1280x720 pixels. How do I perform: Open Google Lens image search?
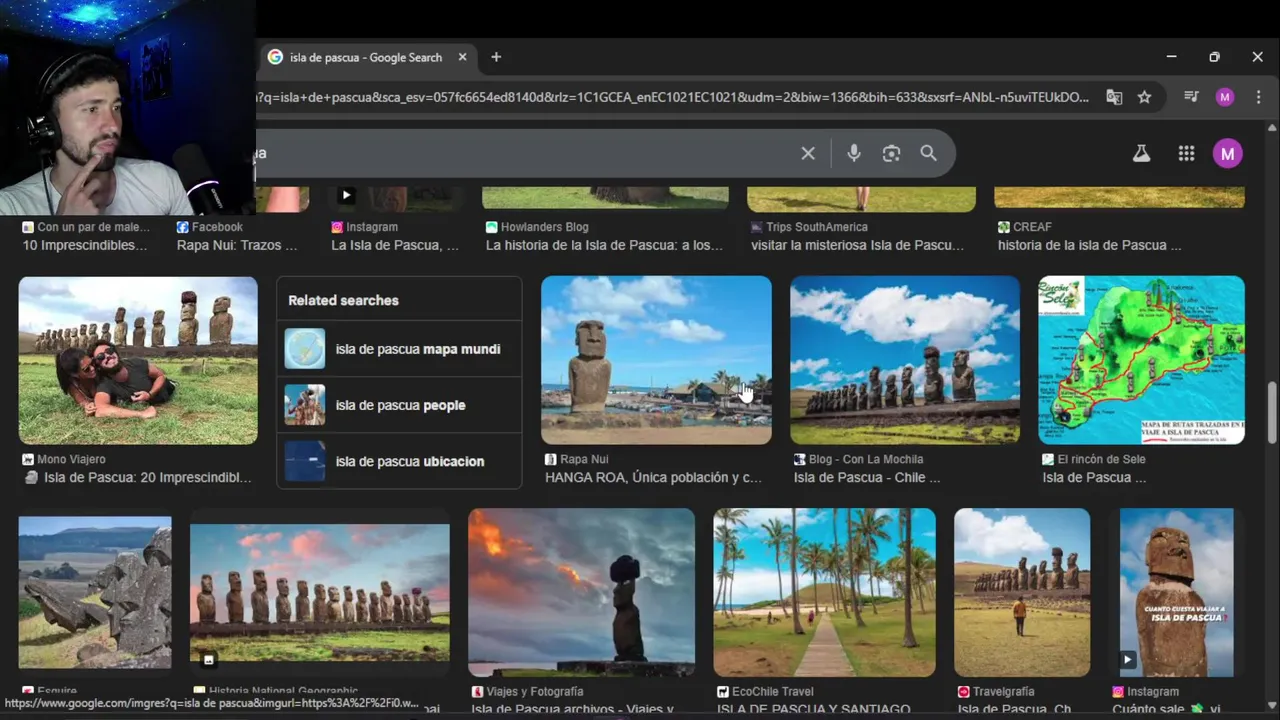click(x=891, y=153)
